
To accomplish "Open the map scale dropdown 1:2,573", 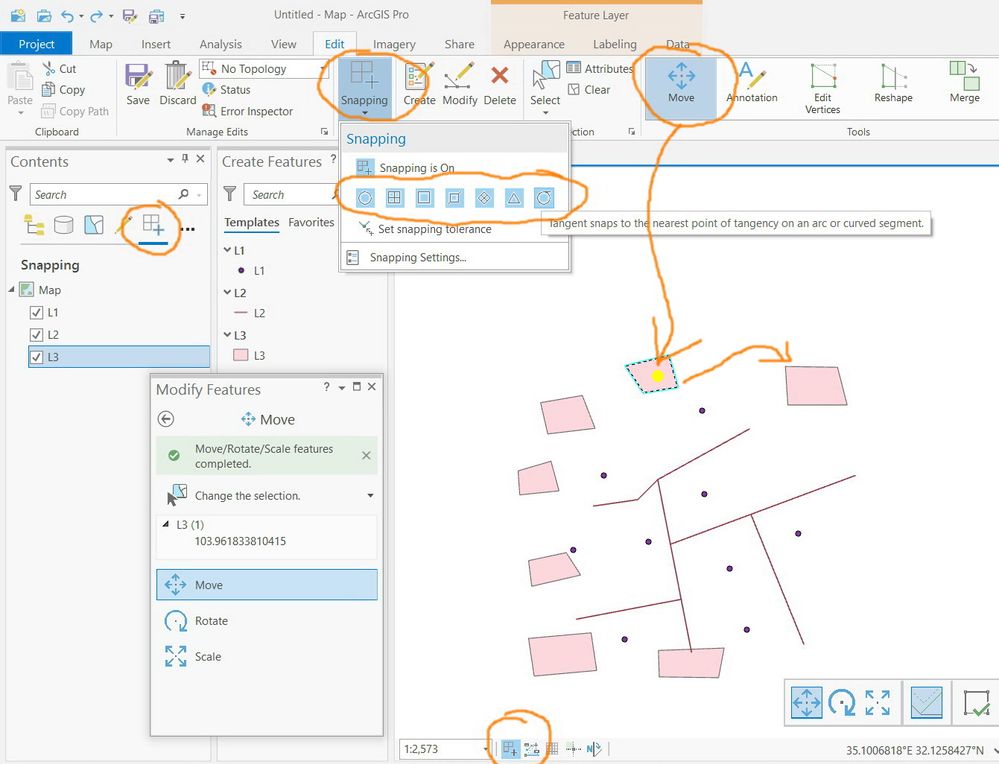I will click(x=486, y=749).
